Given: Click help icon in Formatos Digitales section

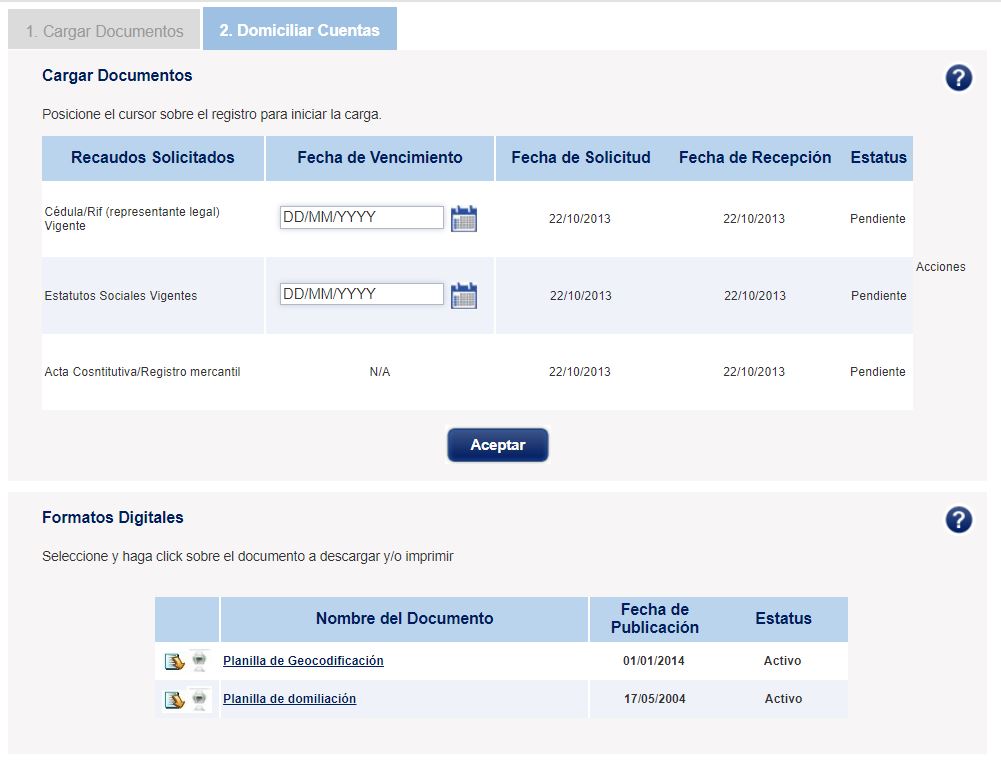Looking at the screenshot, I should click(958, 520).
